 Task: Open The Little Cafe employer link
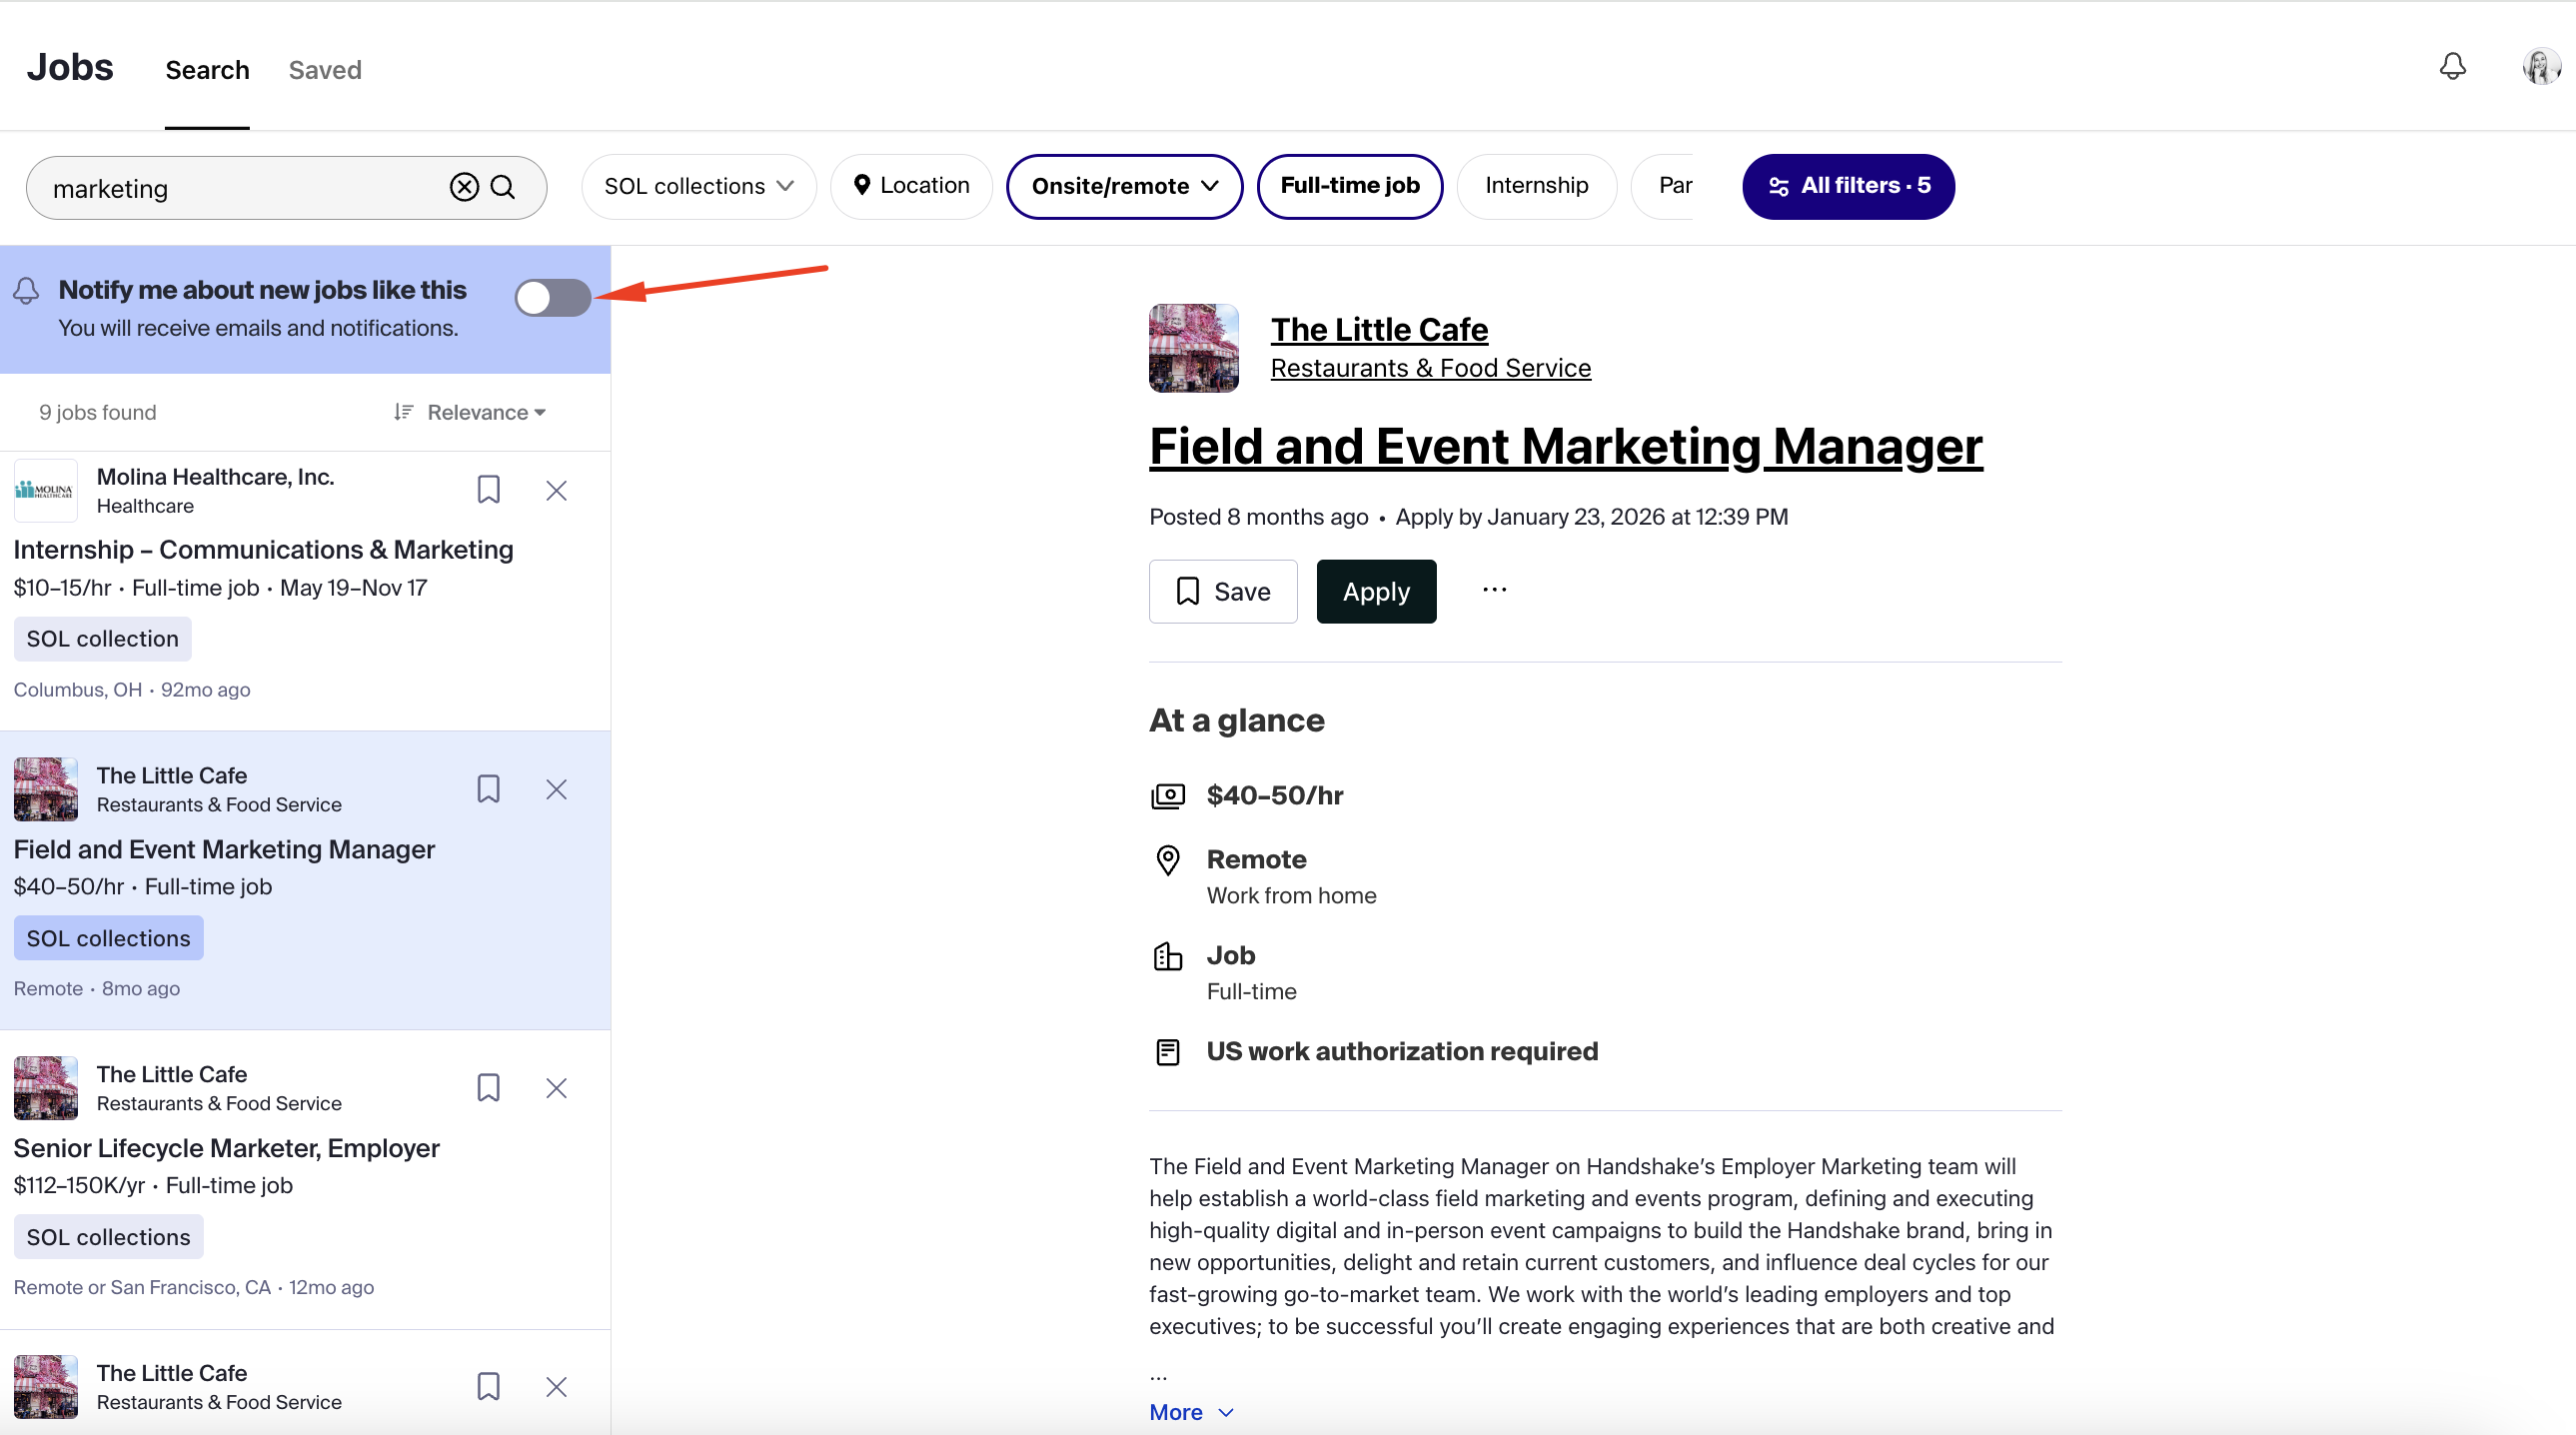pyautogui.click(x=1379, y=329)
